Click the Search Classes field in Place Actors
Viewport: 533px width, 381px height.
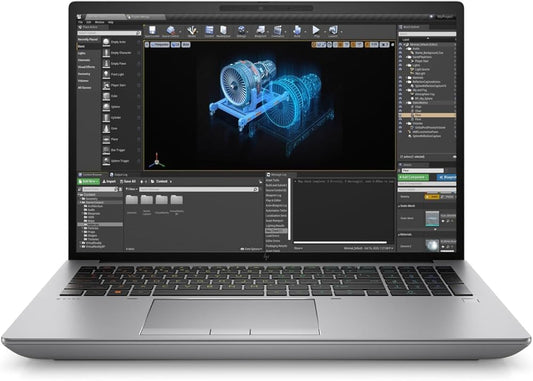(109, 33)
